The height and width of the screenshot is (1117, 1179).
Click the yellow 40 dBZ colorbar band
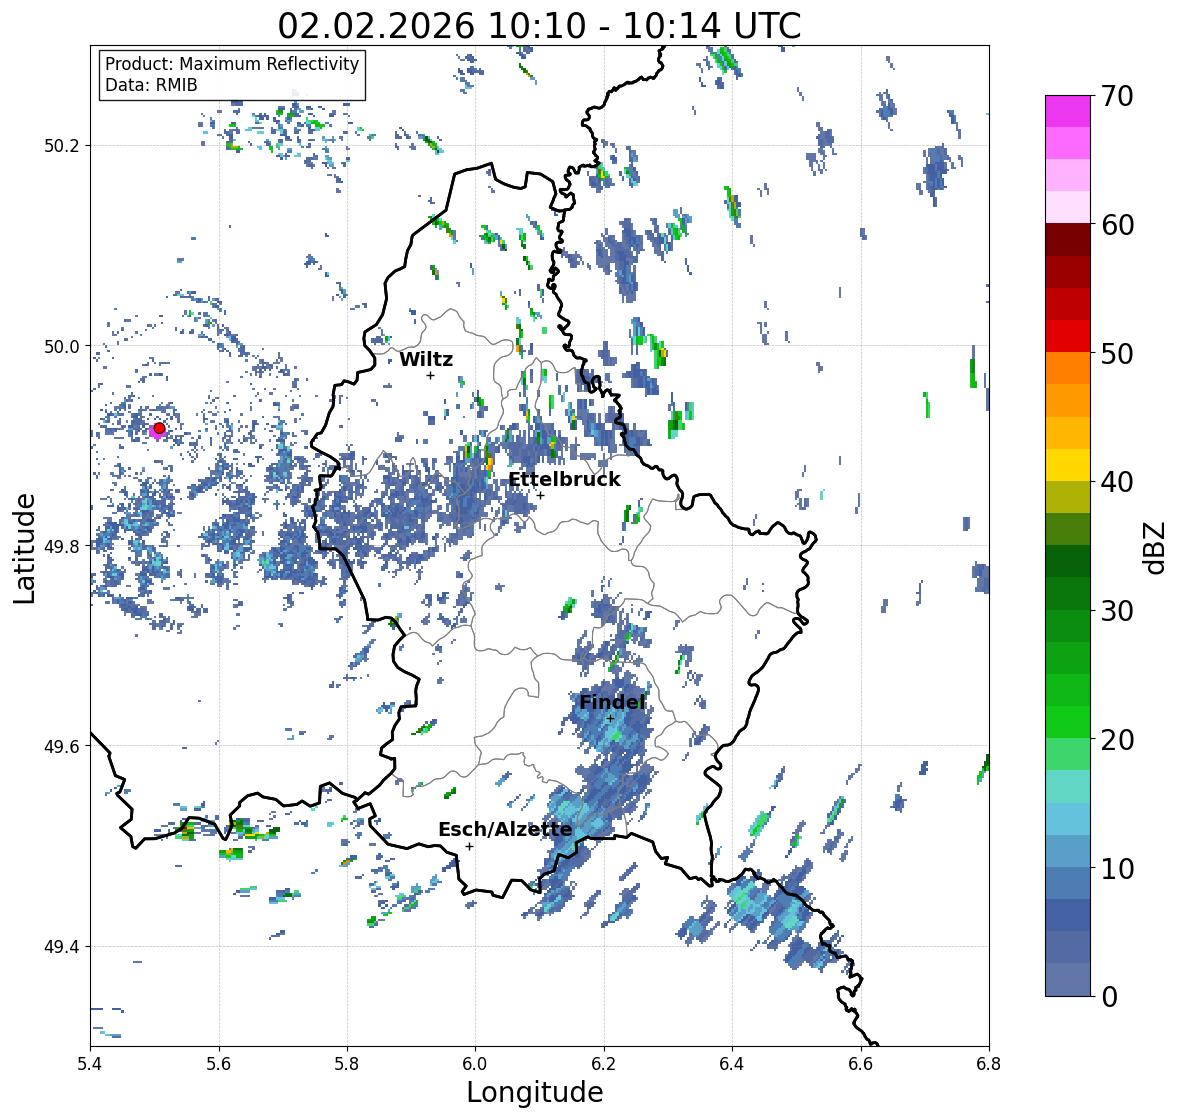(1068, 465)
